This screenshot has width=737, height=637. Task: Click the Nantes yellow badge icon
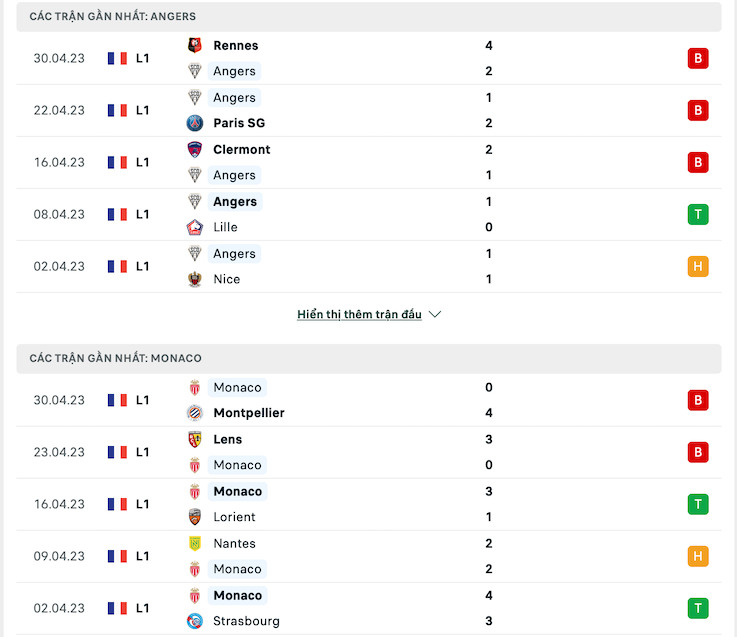click(x=195, y=543)
